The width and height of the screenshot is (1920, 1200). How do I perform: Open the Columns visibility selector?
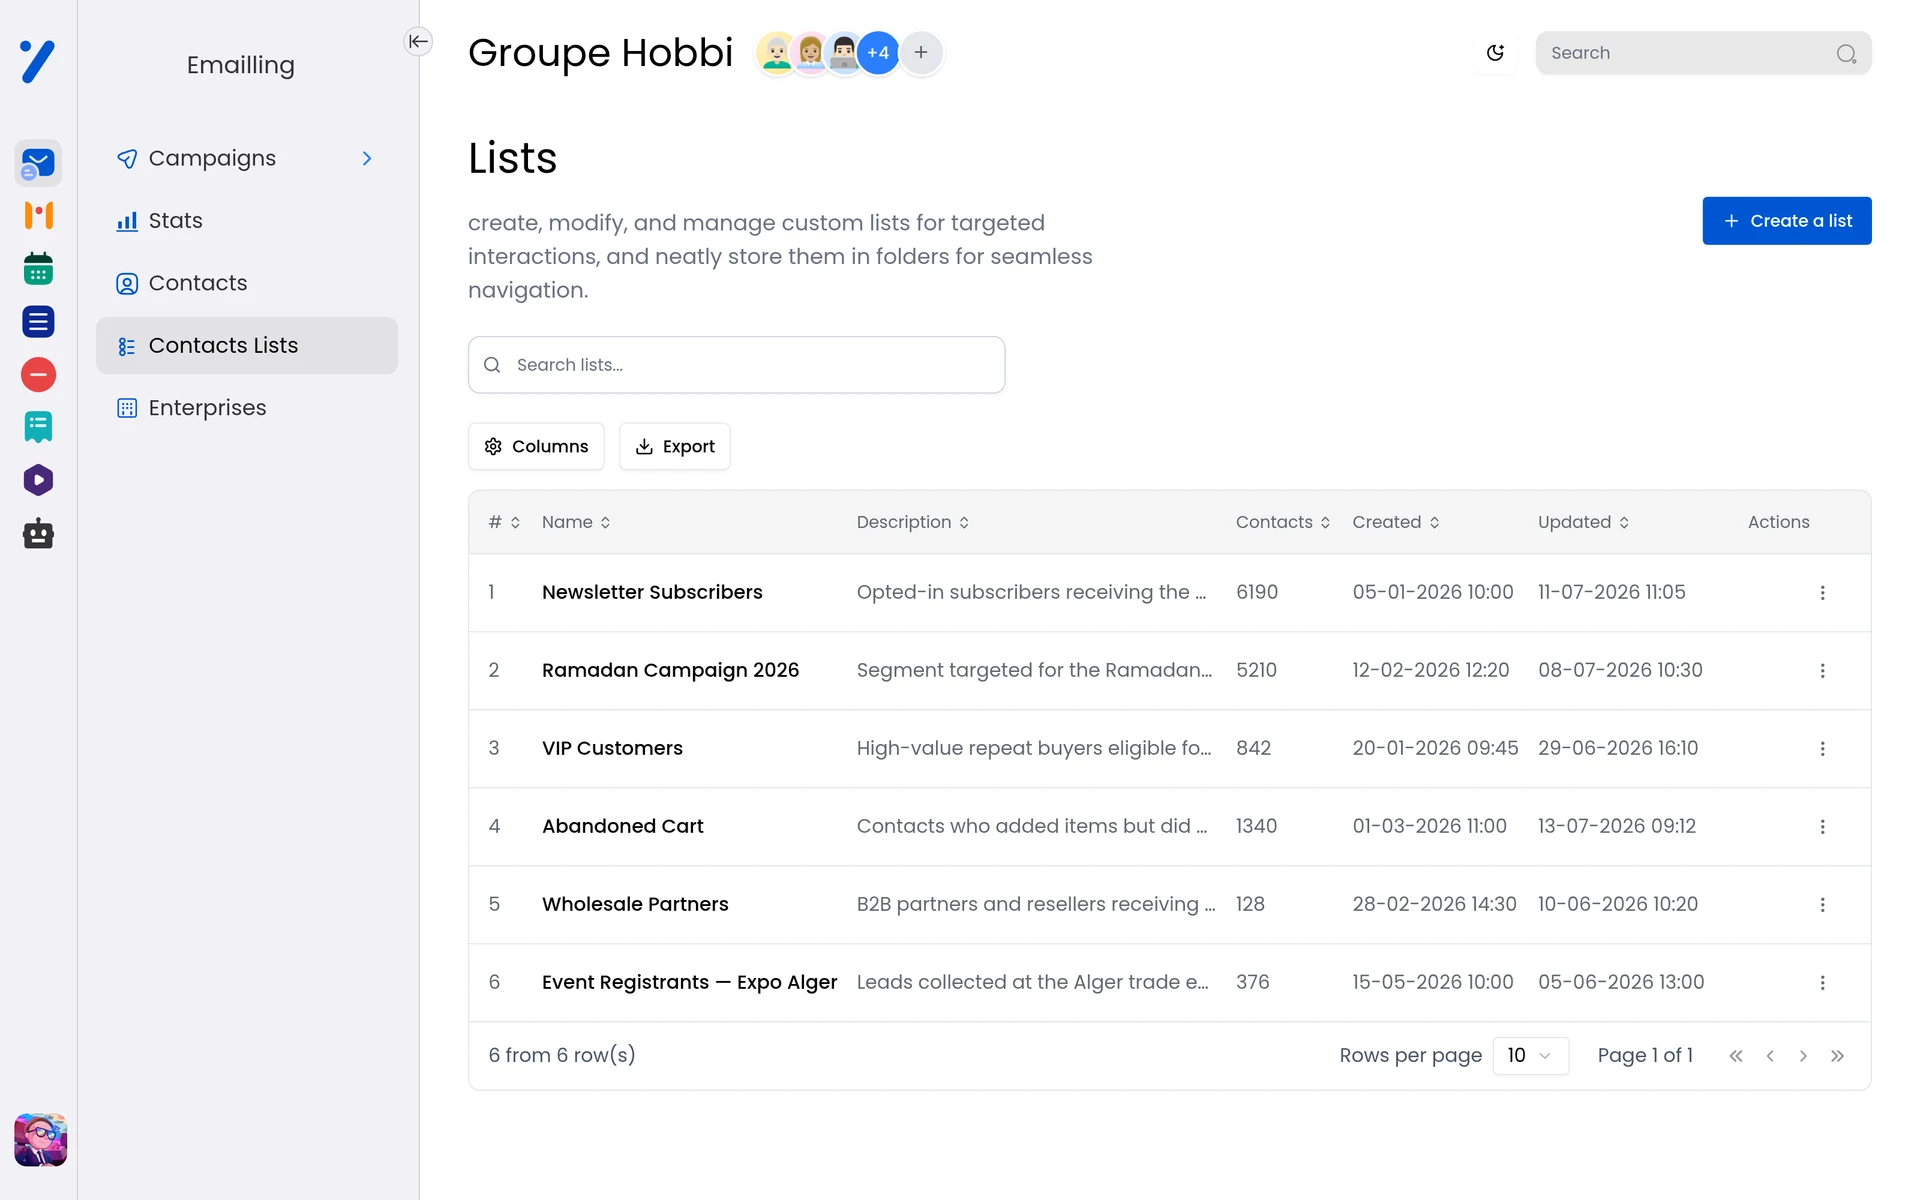click(x=536, y=447)
